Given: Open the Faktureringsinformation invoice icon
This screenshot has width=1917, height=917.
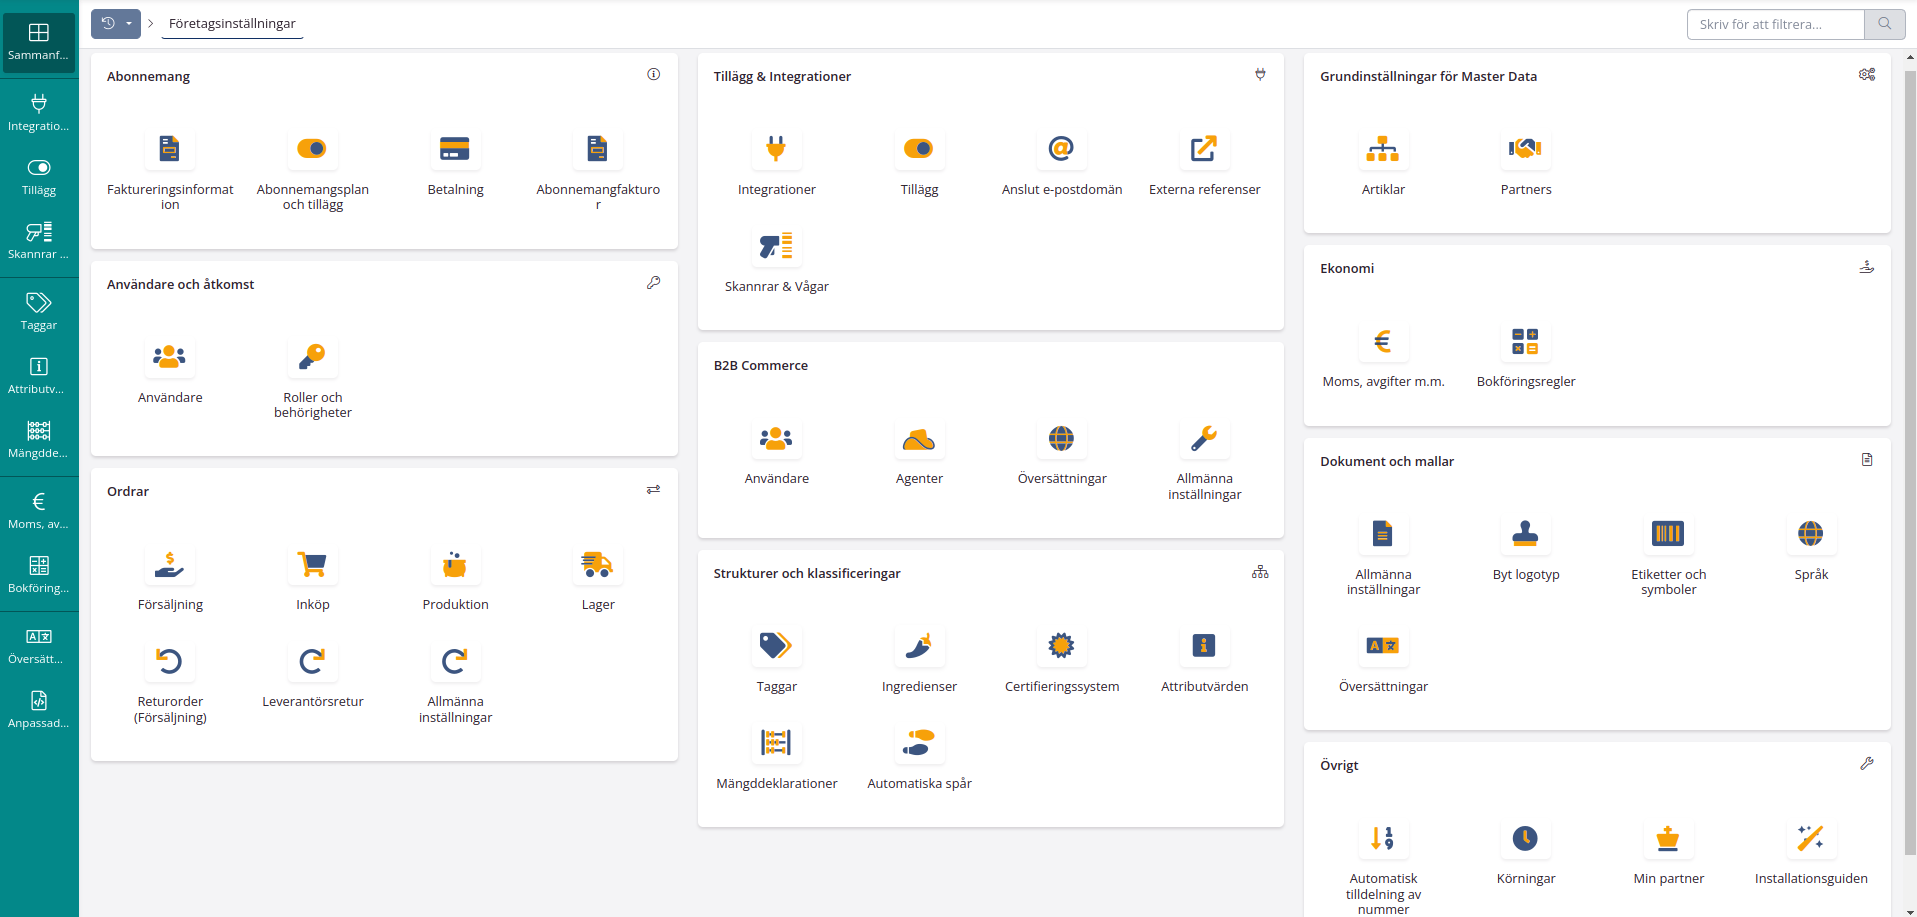Looking at the screenshot, I should click(x=170, y=150).
